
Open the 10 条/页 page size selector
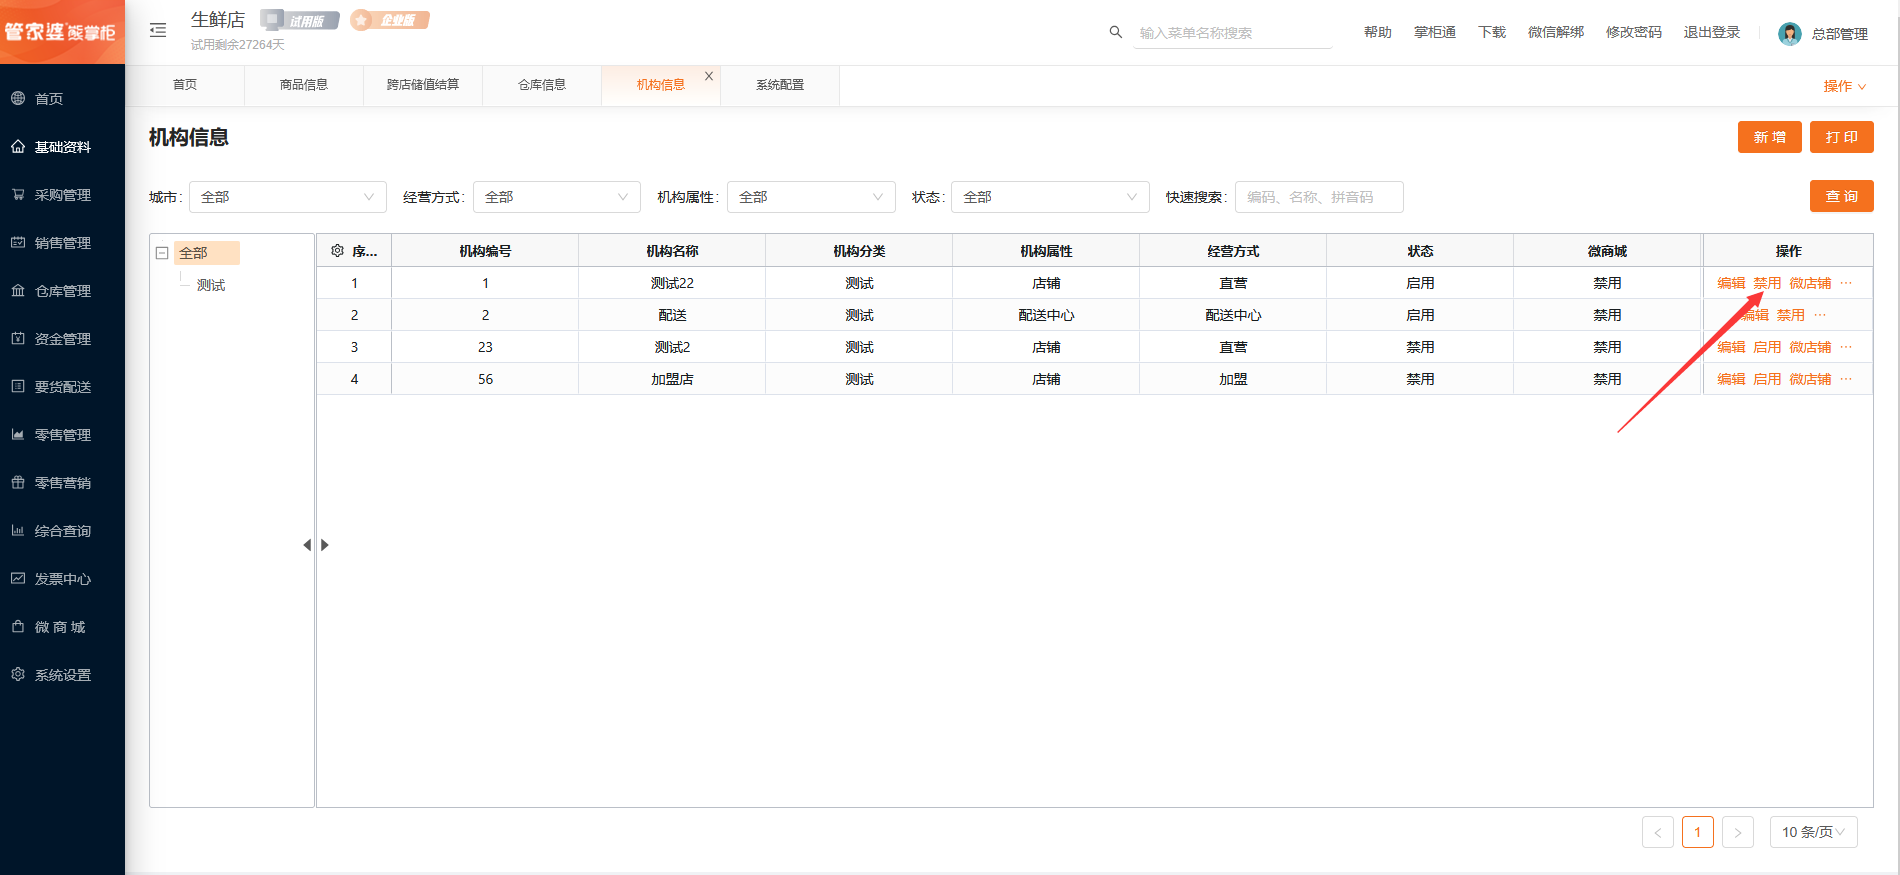(1813, 832)
